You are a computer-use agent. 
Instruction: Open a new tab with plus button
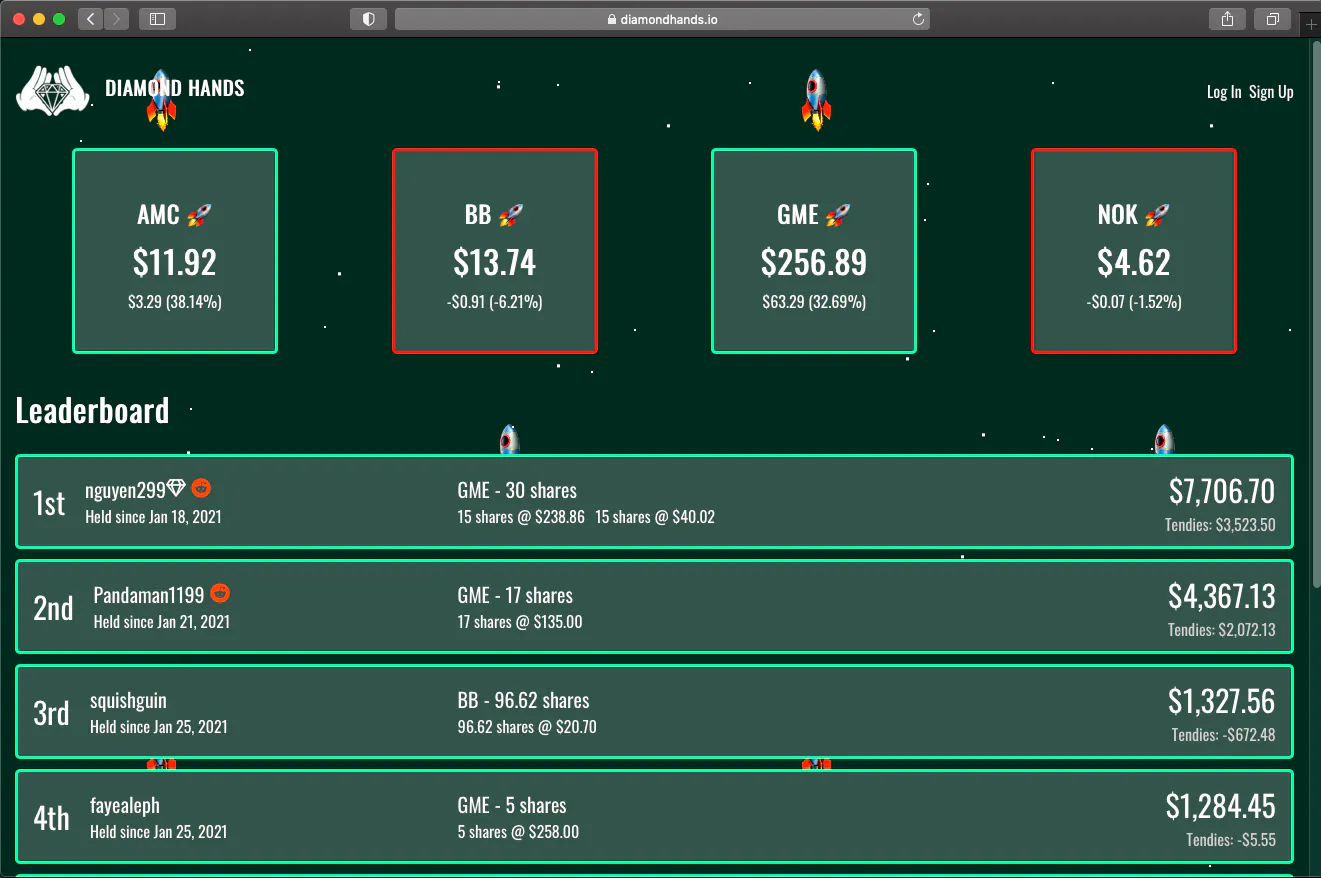[1311, 24]
